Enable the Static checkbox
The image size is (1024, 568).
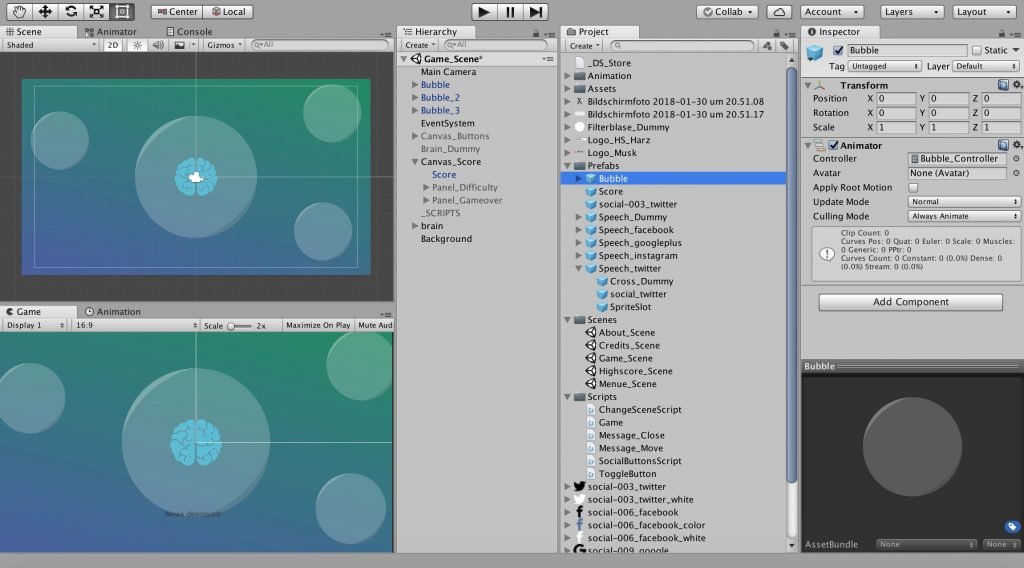[976, 50]
